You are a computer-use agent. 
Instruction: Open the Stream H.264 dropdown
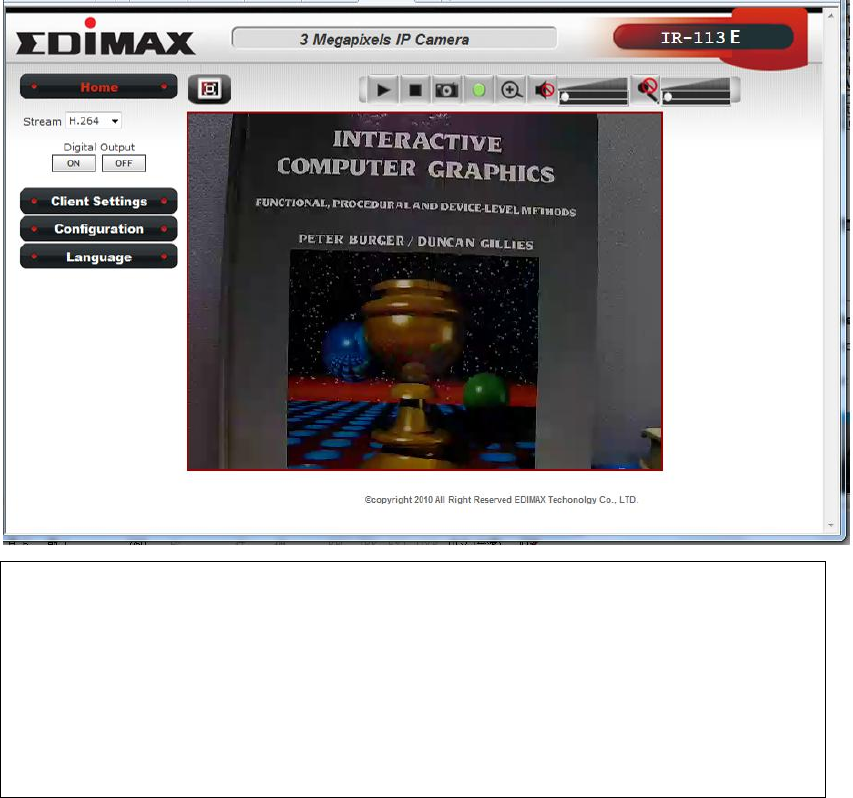point(93,121)
